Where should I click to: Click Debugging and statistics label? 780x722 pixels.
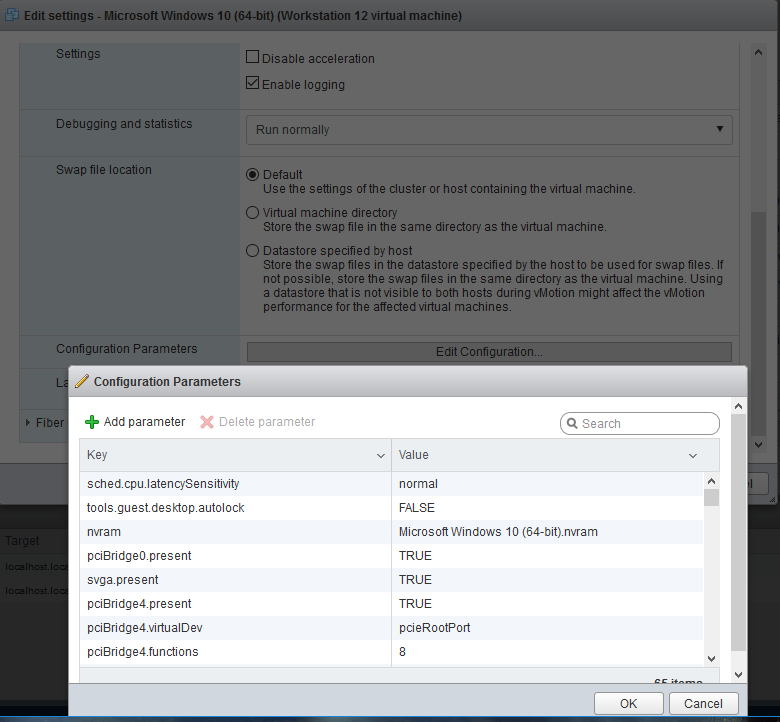click(124, 123)
